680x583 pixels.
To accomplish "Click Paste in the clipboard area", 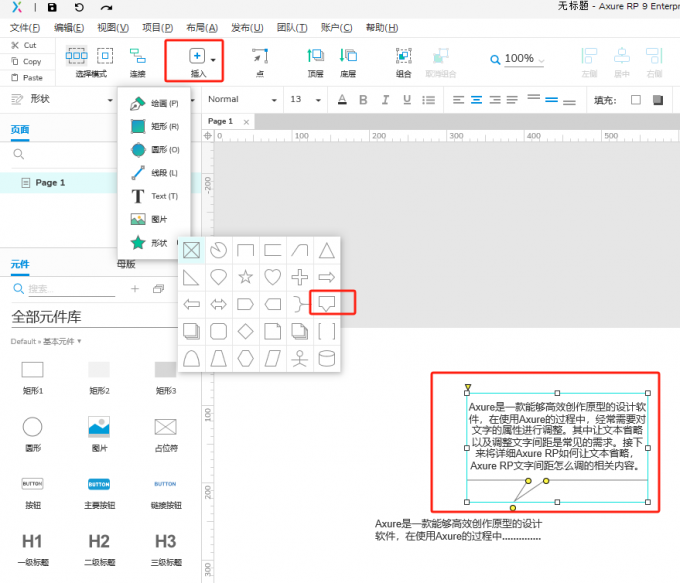I will [27, 78].
